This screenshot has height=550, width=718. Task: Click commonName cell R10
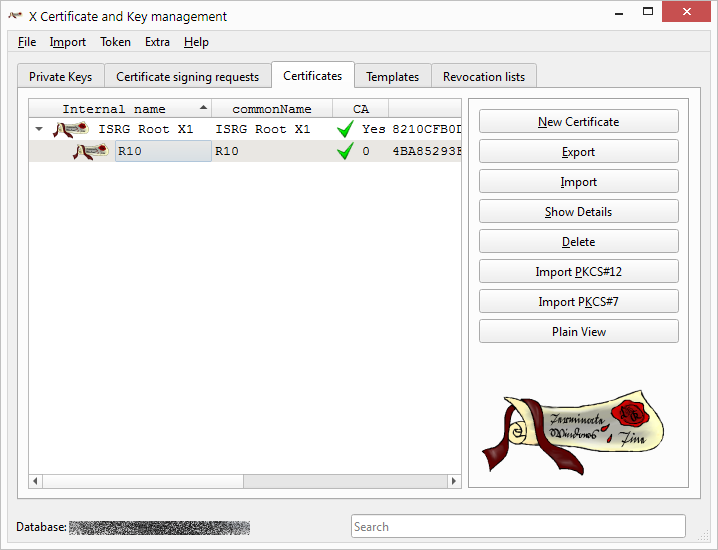click(227, 151)
